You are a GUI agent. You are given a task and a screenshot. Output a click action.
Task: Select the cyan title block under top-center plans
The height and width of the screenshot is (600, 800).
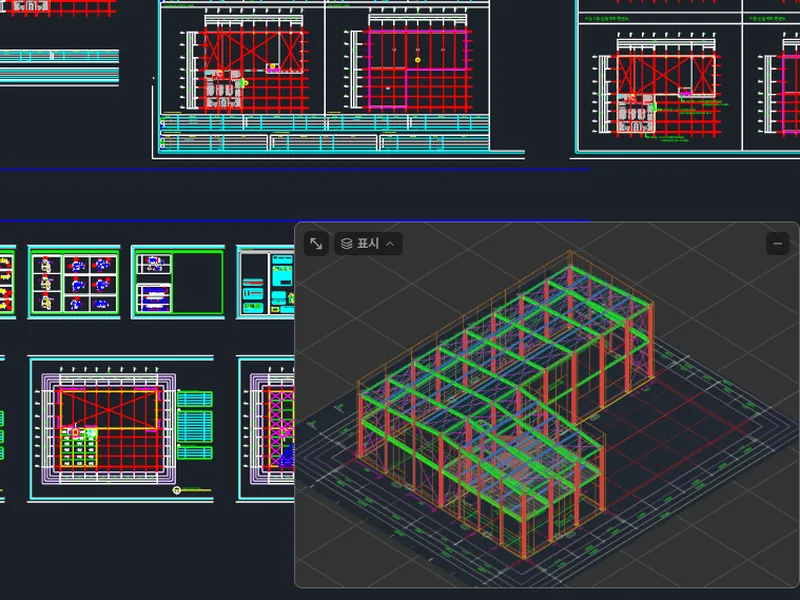(x=324, y=134)
